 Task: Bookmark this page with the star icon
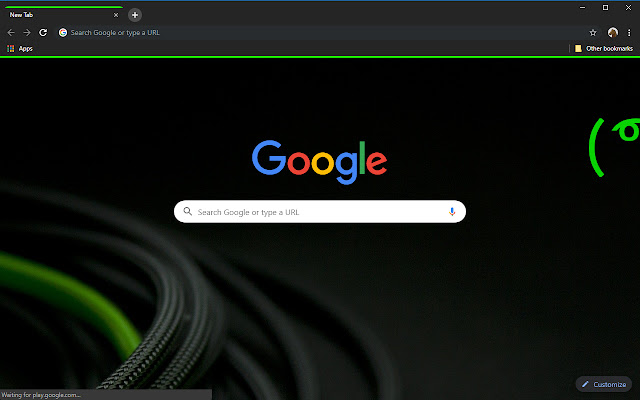coord(593,32)
